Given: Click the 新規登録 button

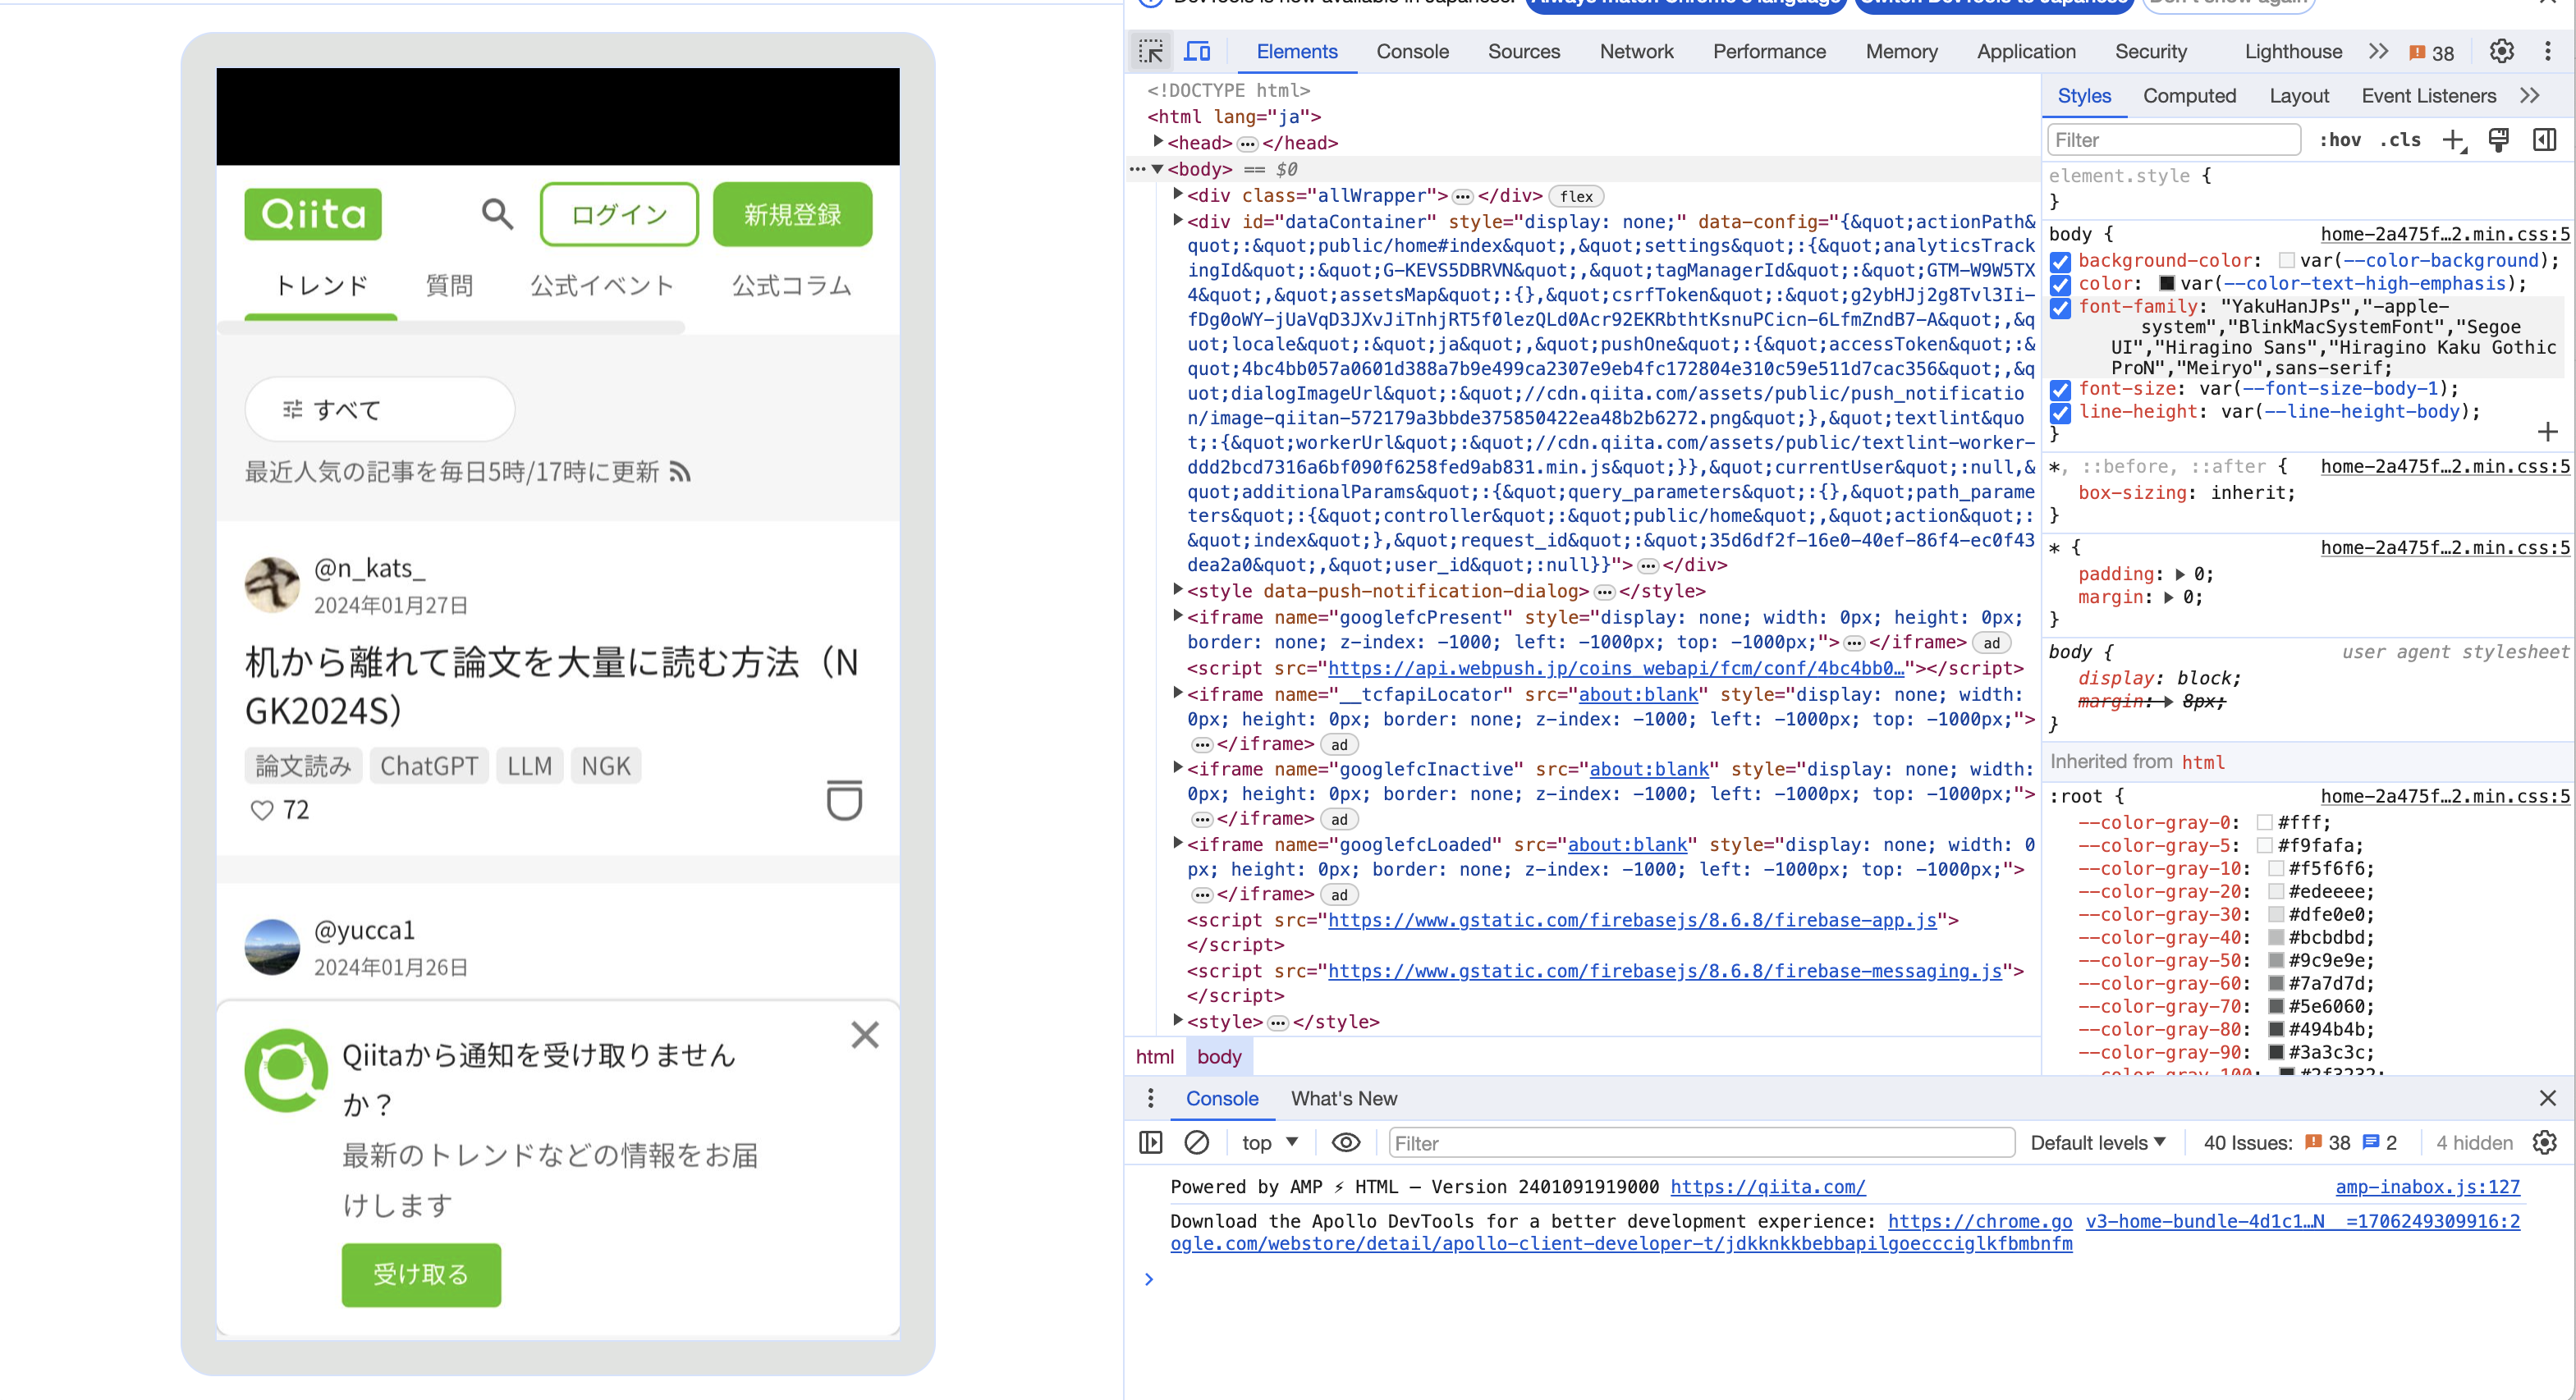Looking at the screenshot, I should (x=792, y=214).
